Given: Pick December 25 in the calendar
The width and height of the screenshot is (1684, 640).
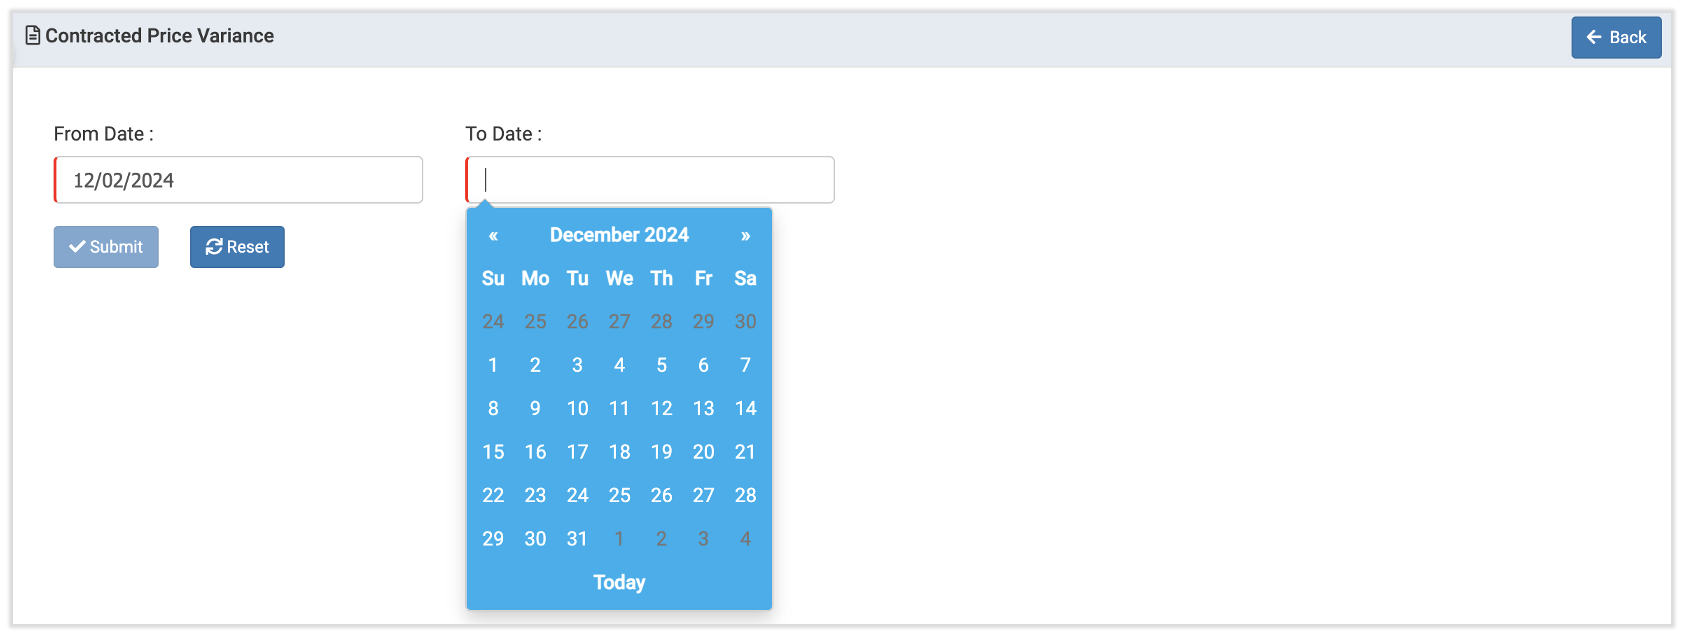Looking at the screenshot, I should click(619, 495).
